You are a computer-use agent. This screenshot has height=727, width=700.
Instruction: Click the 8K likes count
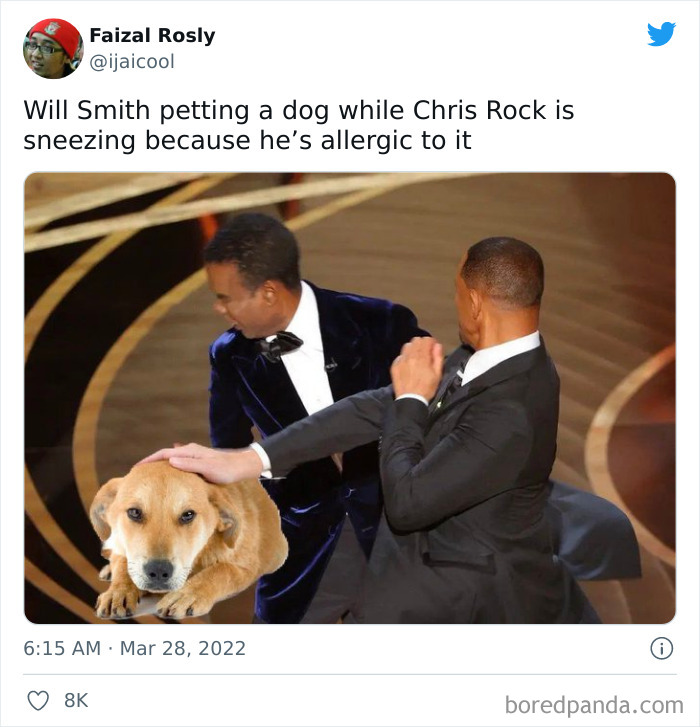[x=76, y=700]
